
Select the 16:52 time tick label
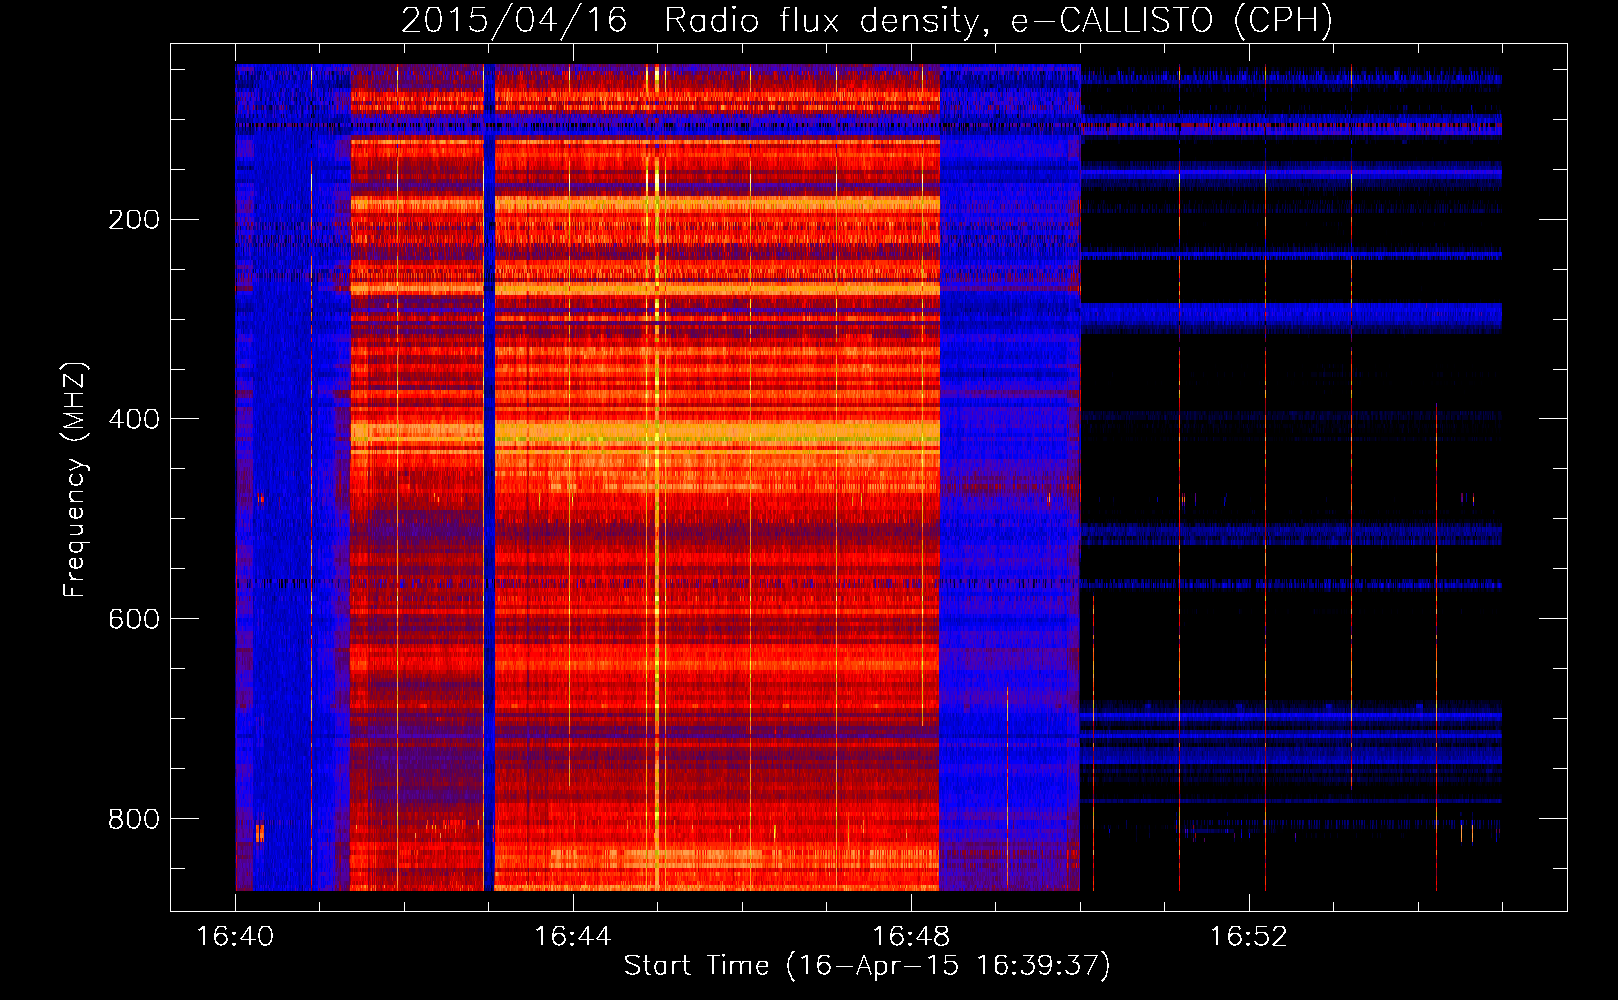coord(1249,937)
